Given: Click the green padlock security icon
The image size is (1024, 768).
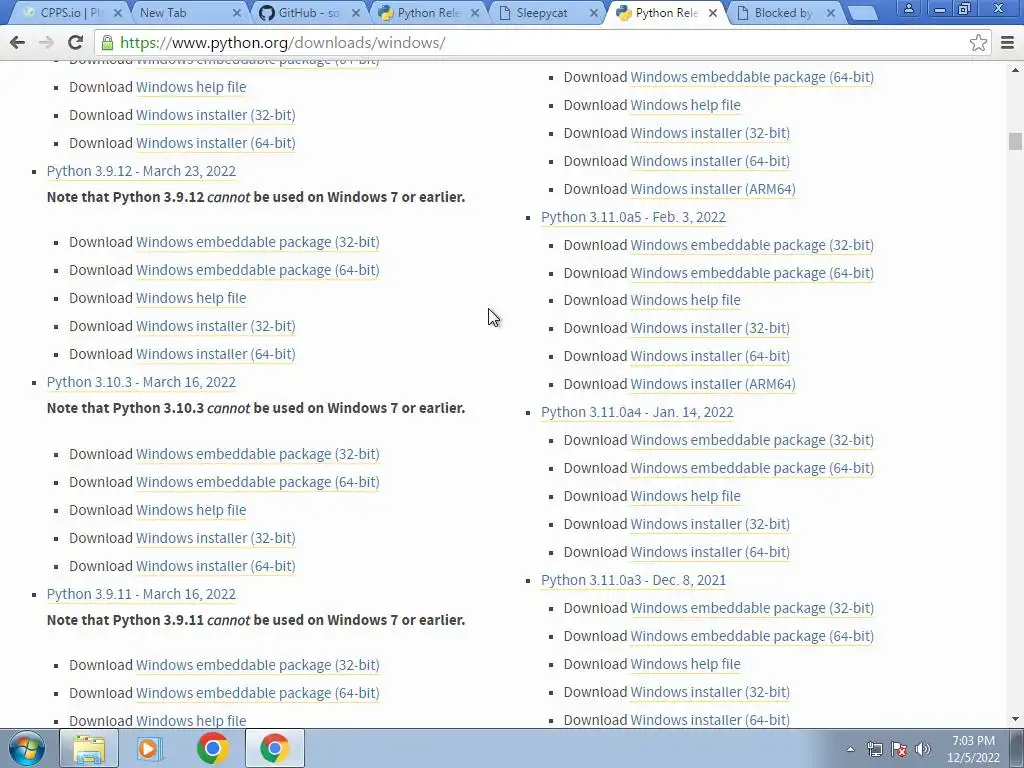Looking at the screenshot, I should pyautogui.click(x=107, y=42).
